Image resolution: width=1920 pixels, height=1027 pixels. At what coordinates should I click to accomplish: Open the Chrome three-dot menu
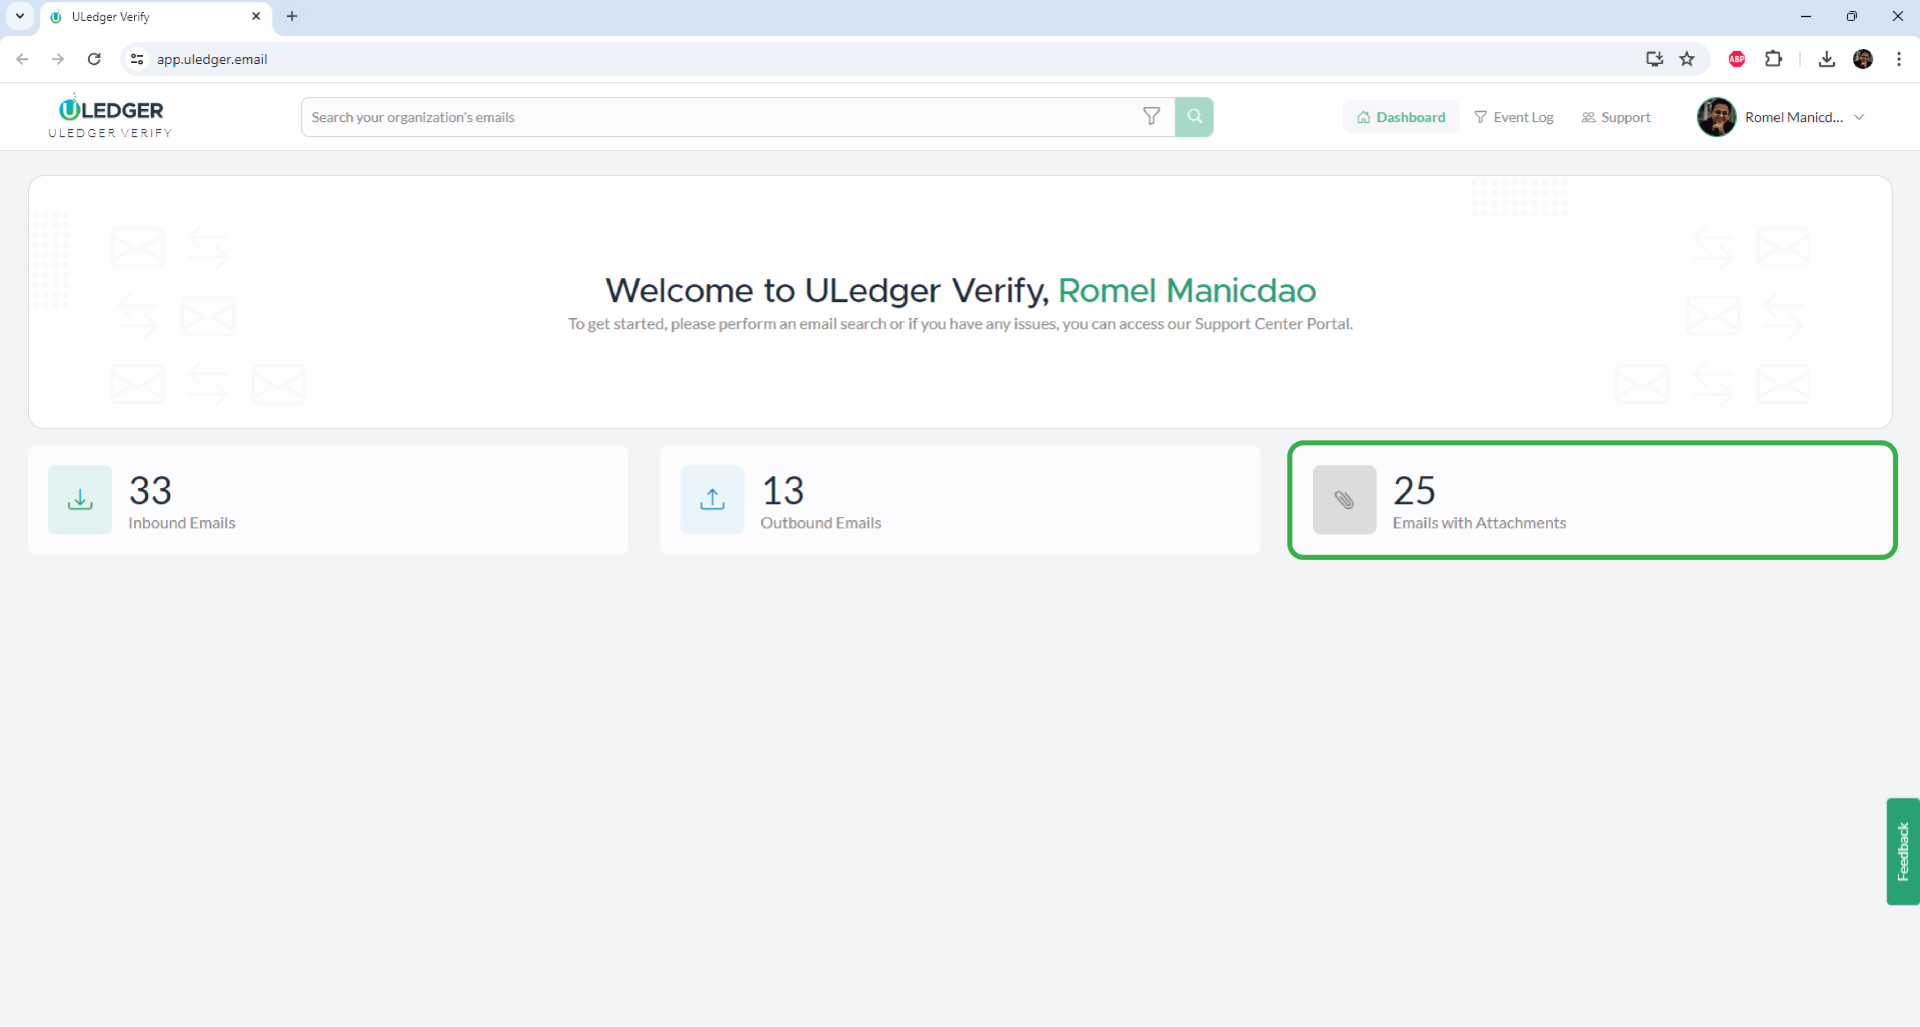(x=1899, y=59)
